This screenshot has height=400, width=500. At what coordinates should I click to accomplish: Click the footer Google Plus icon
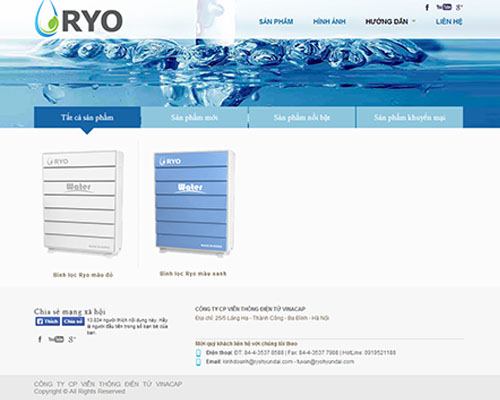(72, 340)
